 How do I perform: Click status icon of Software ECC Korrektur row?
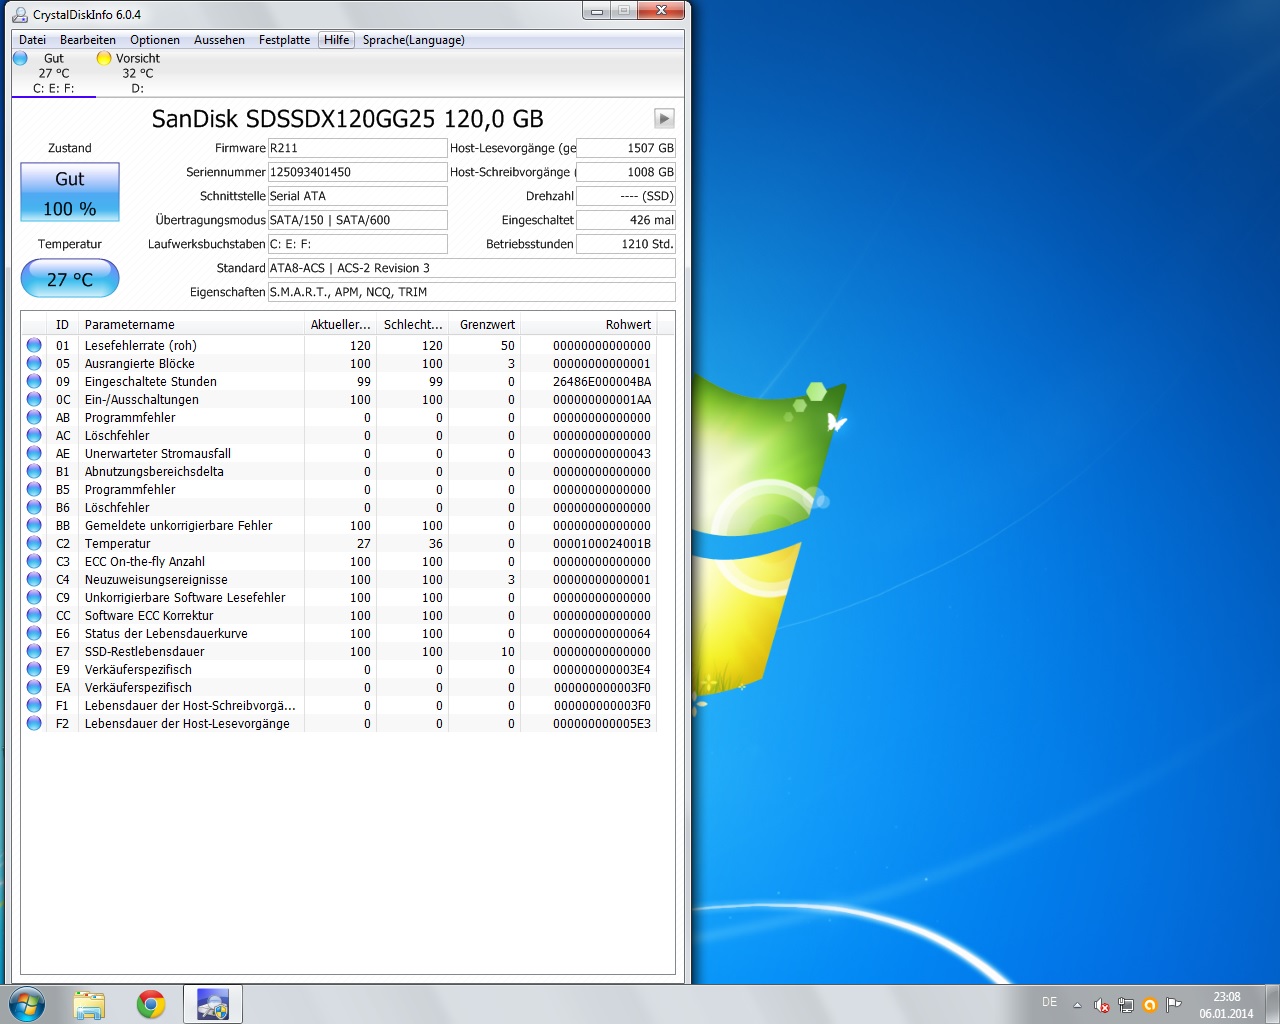pyautogui.click(x=34, y=615)
